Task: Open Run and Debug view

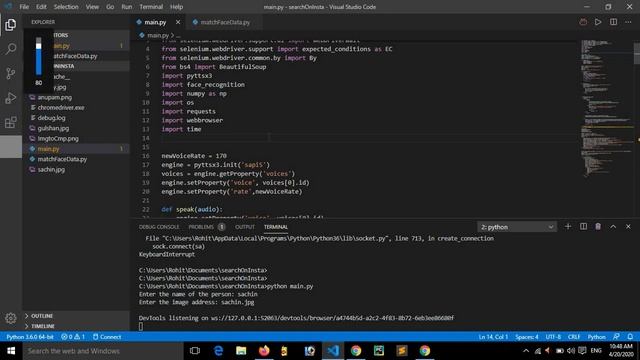Action: (11, 98)
